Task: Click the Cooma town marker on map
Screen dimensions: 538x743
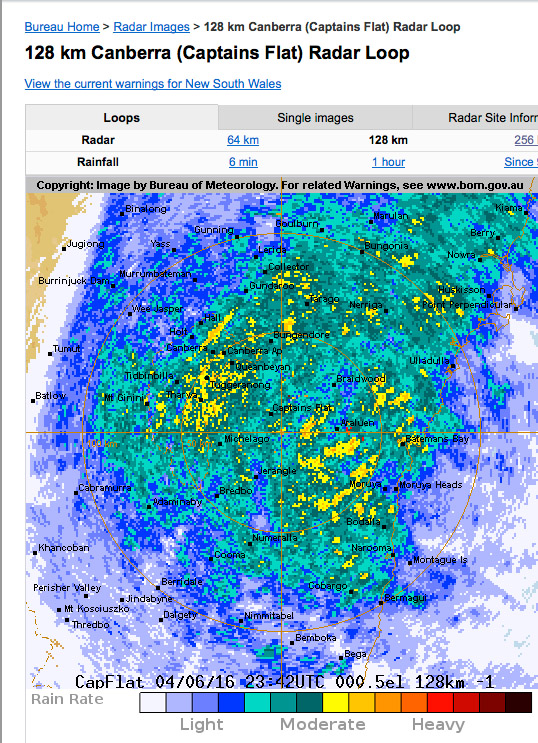Action: 211,559
